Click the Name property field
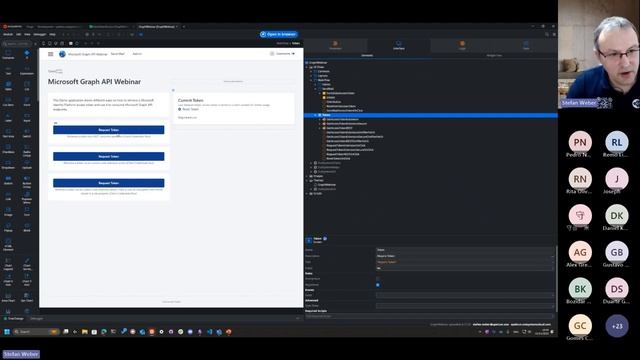Viewport: 640px width, 360px height. pyautogui.click(x=465, y=250)
